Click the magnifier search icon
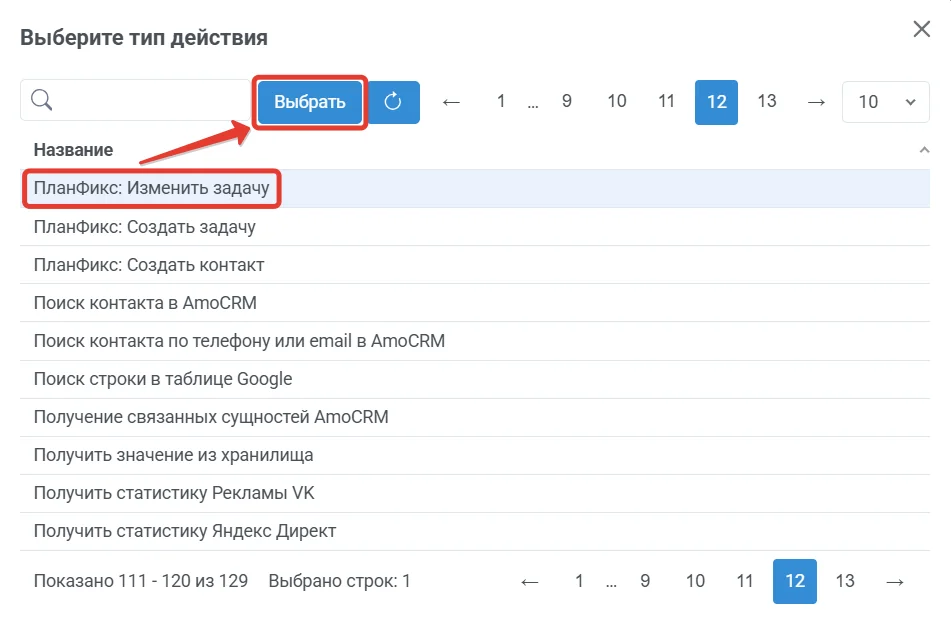The height and width of the screenshot is (641, 951). coord(41,99)
